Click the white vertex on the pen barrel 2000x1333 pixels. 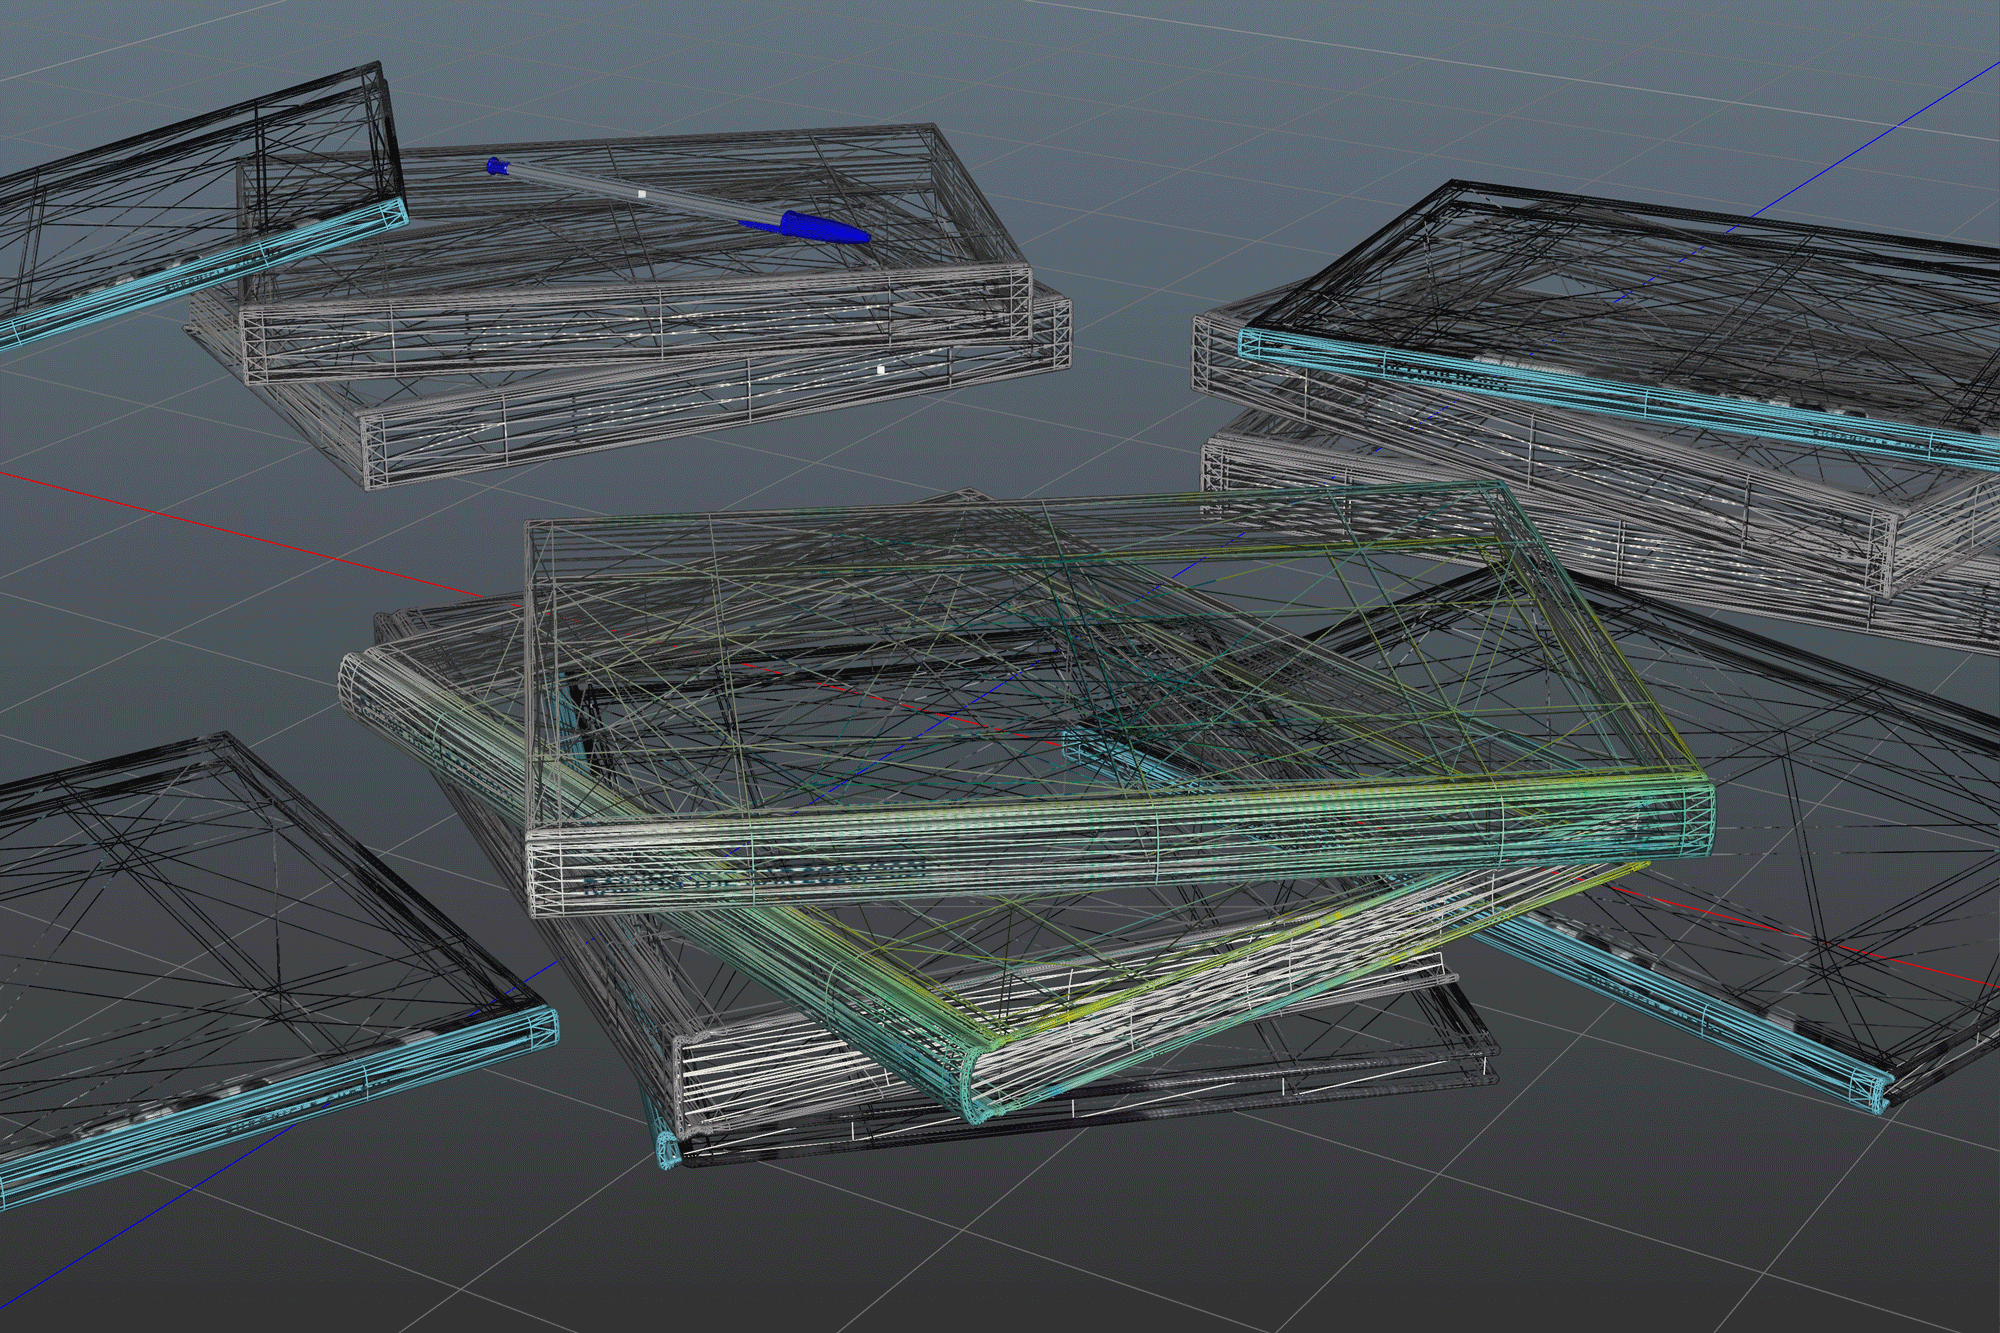pyautogui.click(x=642, y=193)
